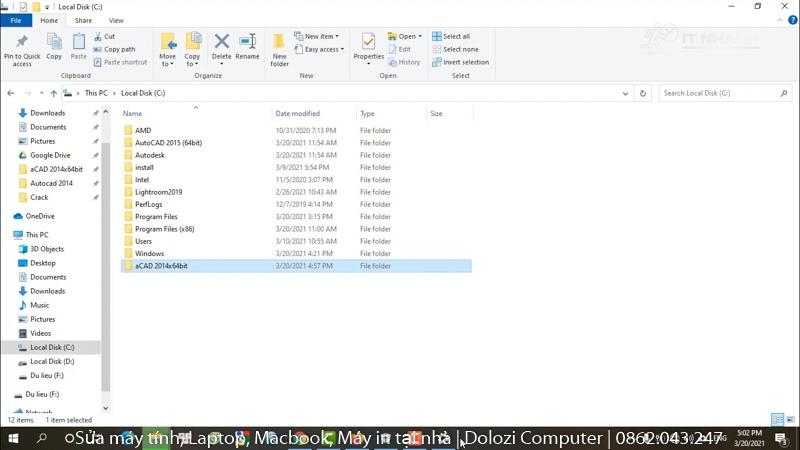800x450 pixels.
Task: Switch to the View ribbon tab
Action: point(116,20)
